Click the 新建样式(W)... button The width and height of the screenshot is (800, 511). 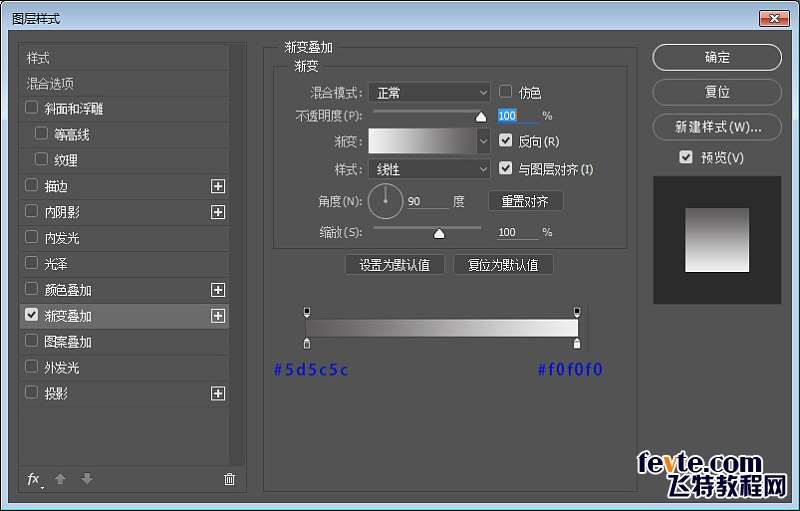coord(717,127)
